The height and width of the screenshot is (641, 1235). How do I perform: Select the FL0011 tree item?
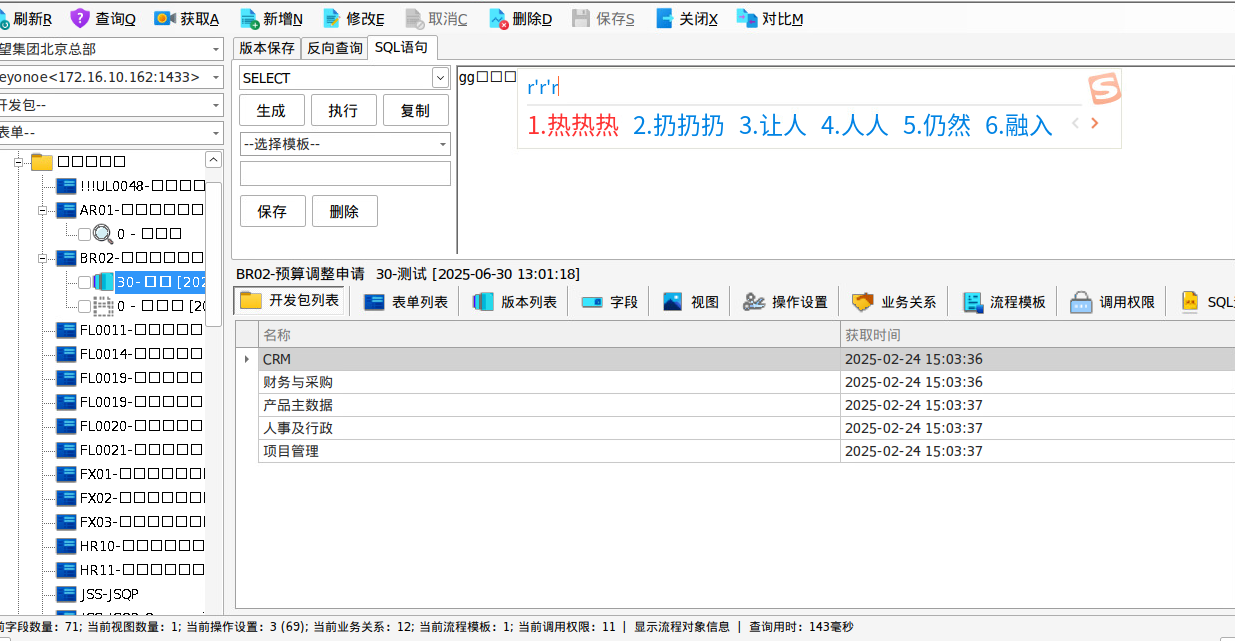point(130,330)
